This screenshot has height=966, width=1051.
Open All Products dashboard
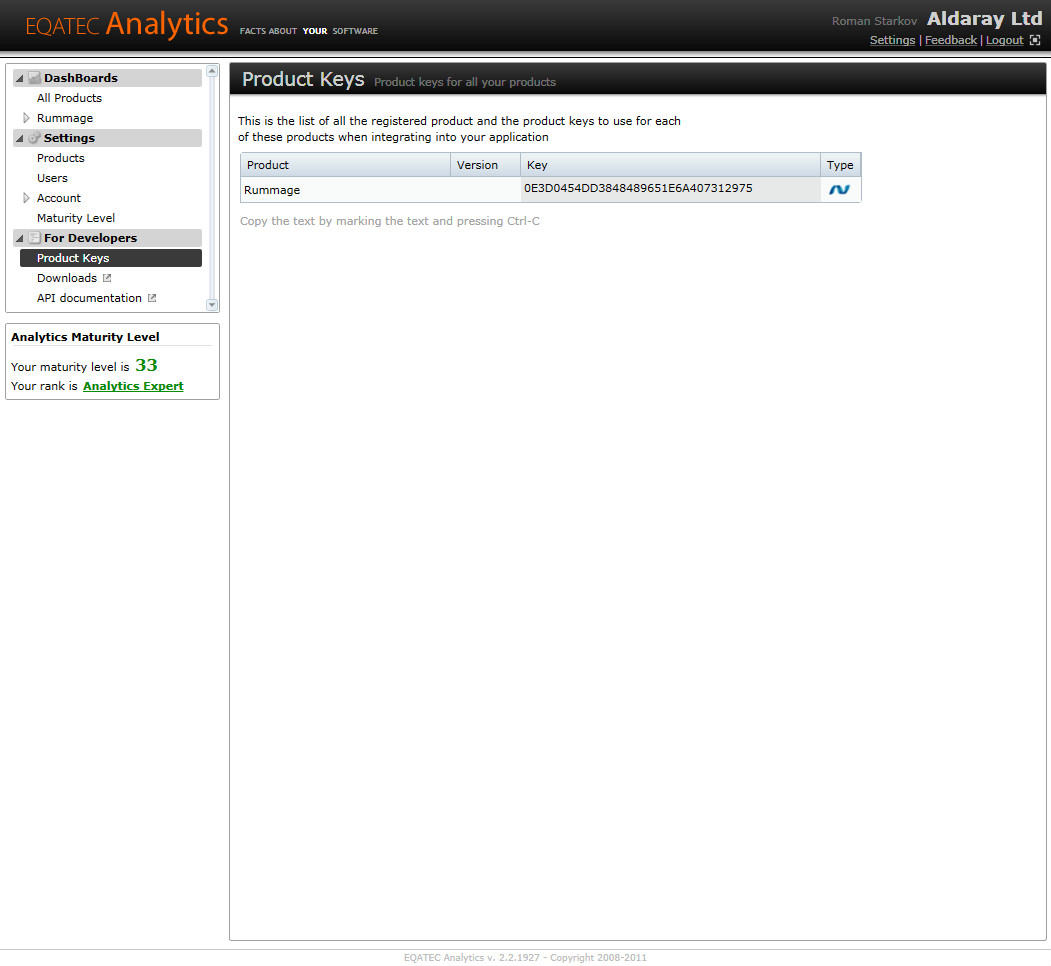click(69, 98)
